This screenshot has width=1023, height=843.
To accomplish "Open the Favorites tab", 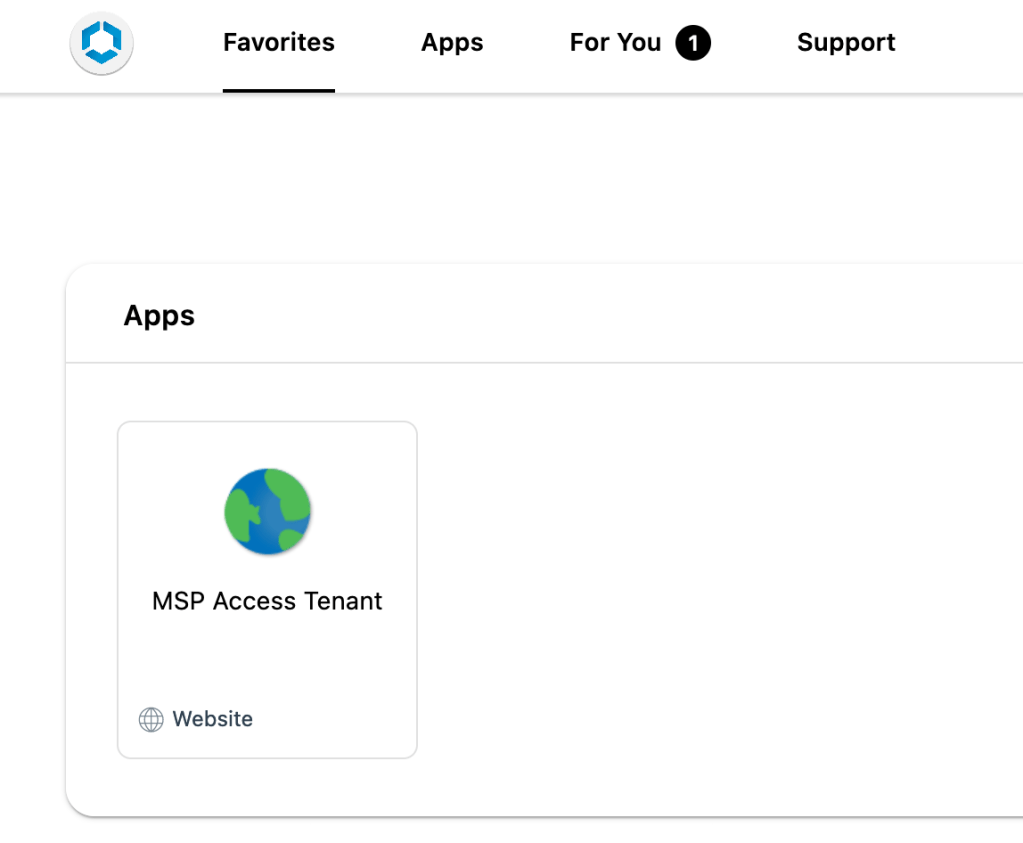I will pos(278,43).
